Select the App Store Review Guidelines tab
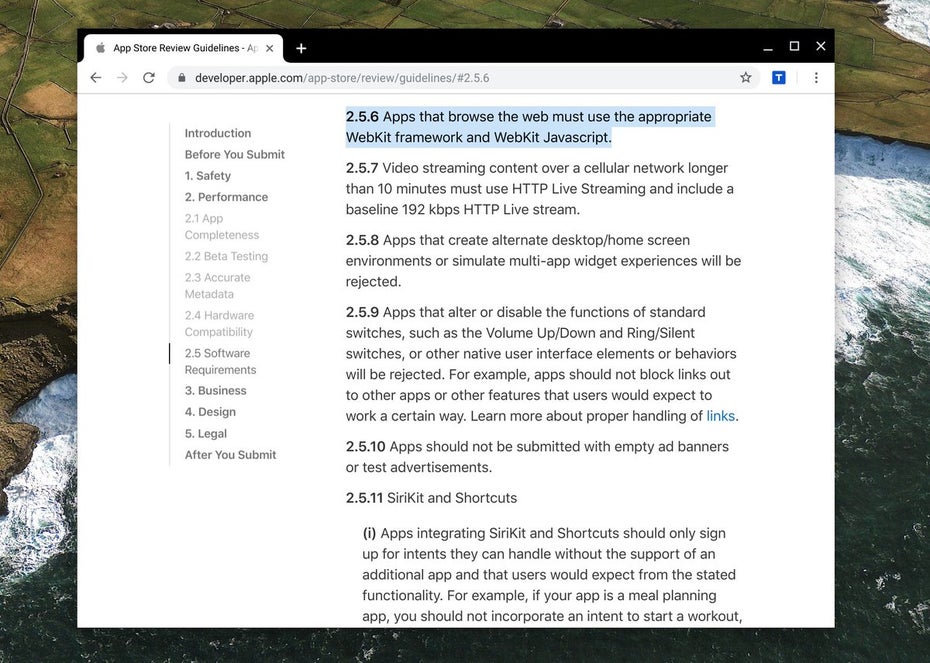 tap(183, 48)
